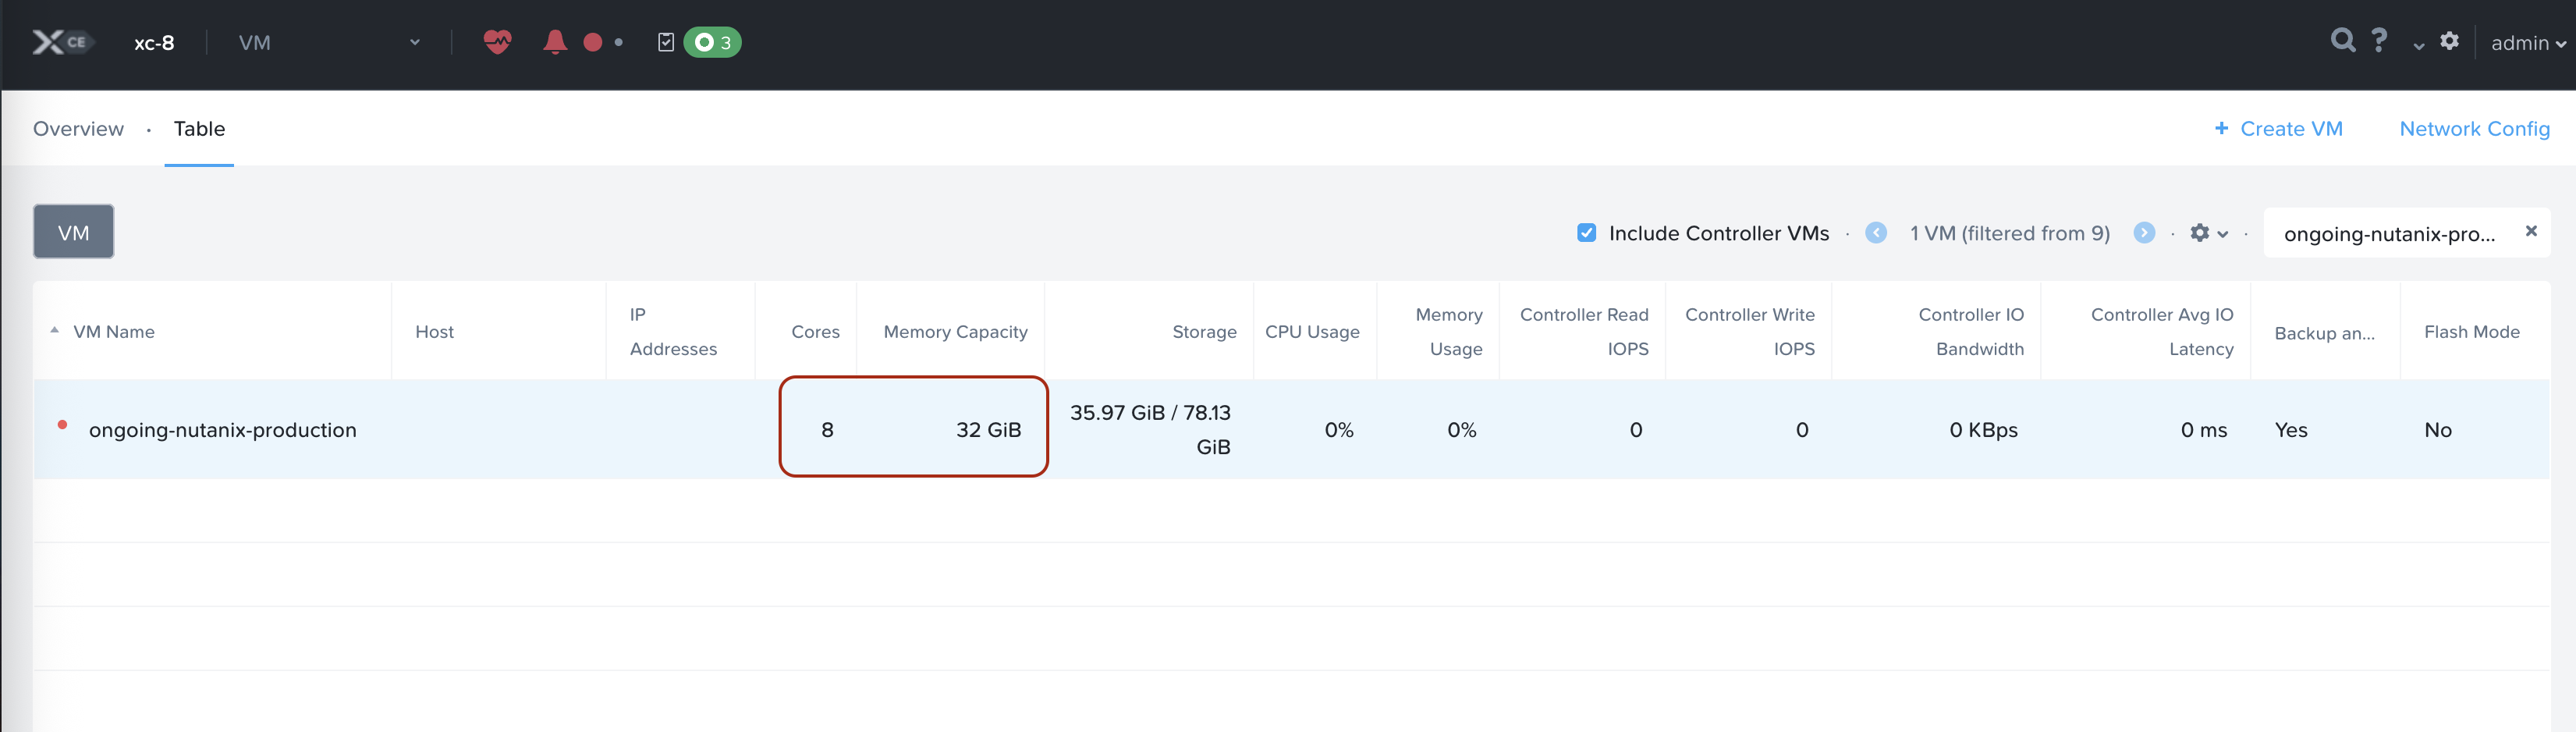View alerts via the bell icon
Screen dimensions: 2576x732
tap(556, 42)
